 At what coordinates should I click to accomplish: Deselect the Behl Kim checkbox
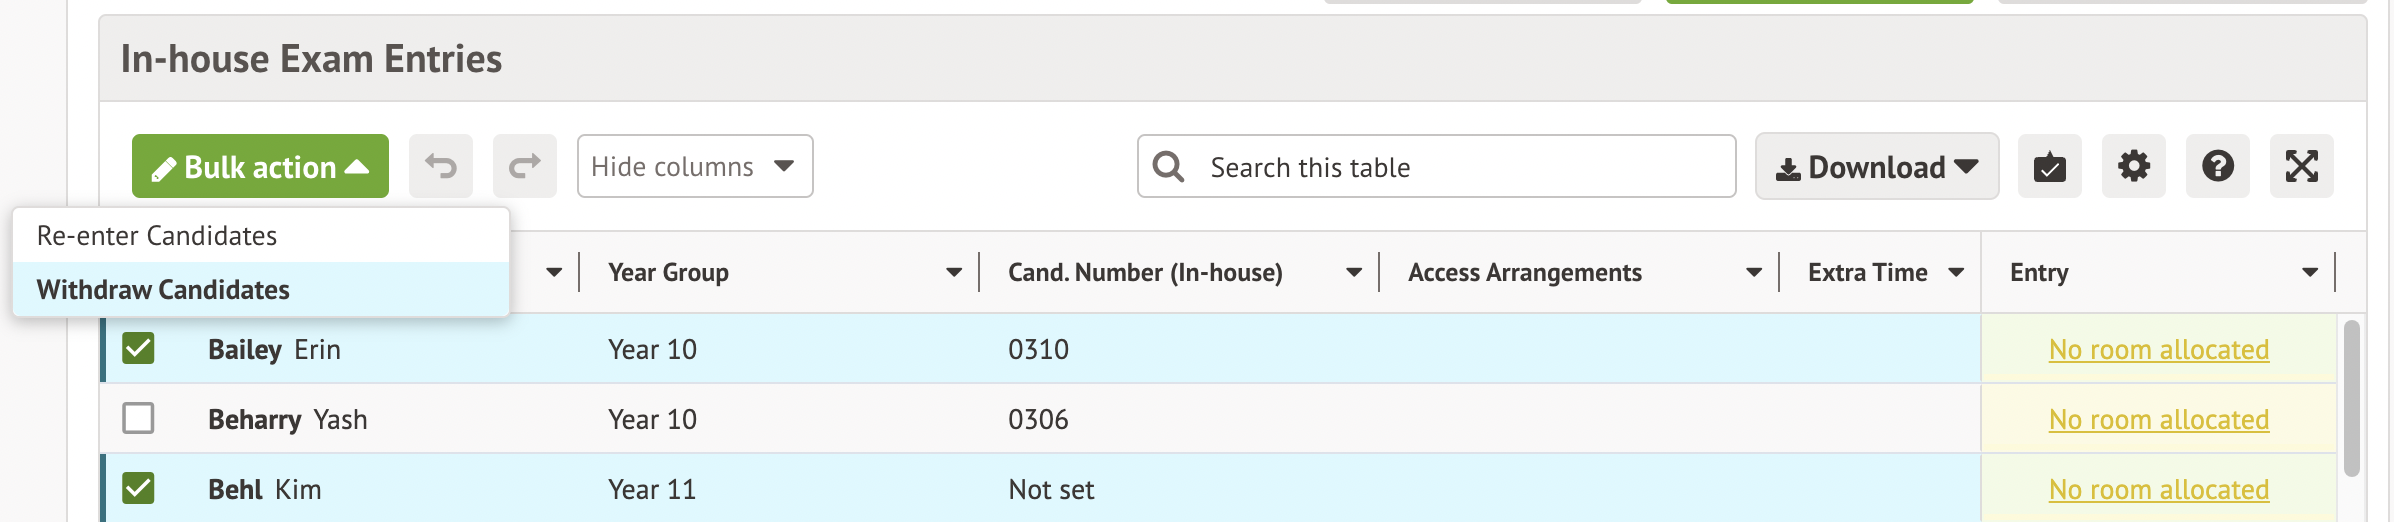click(138, 488)
